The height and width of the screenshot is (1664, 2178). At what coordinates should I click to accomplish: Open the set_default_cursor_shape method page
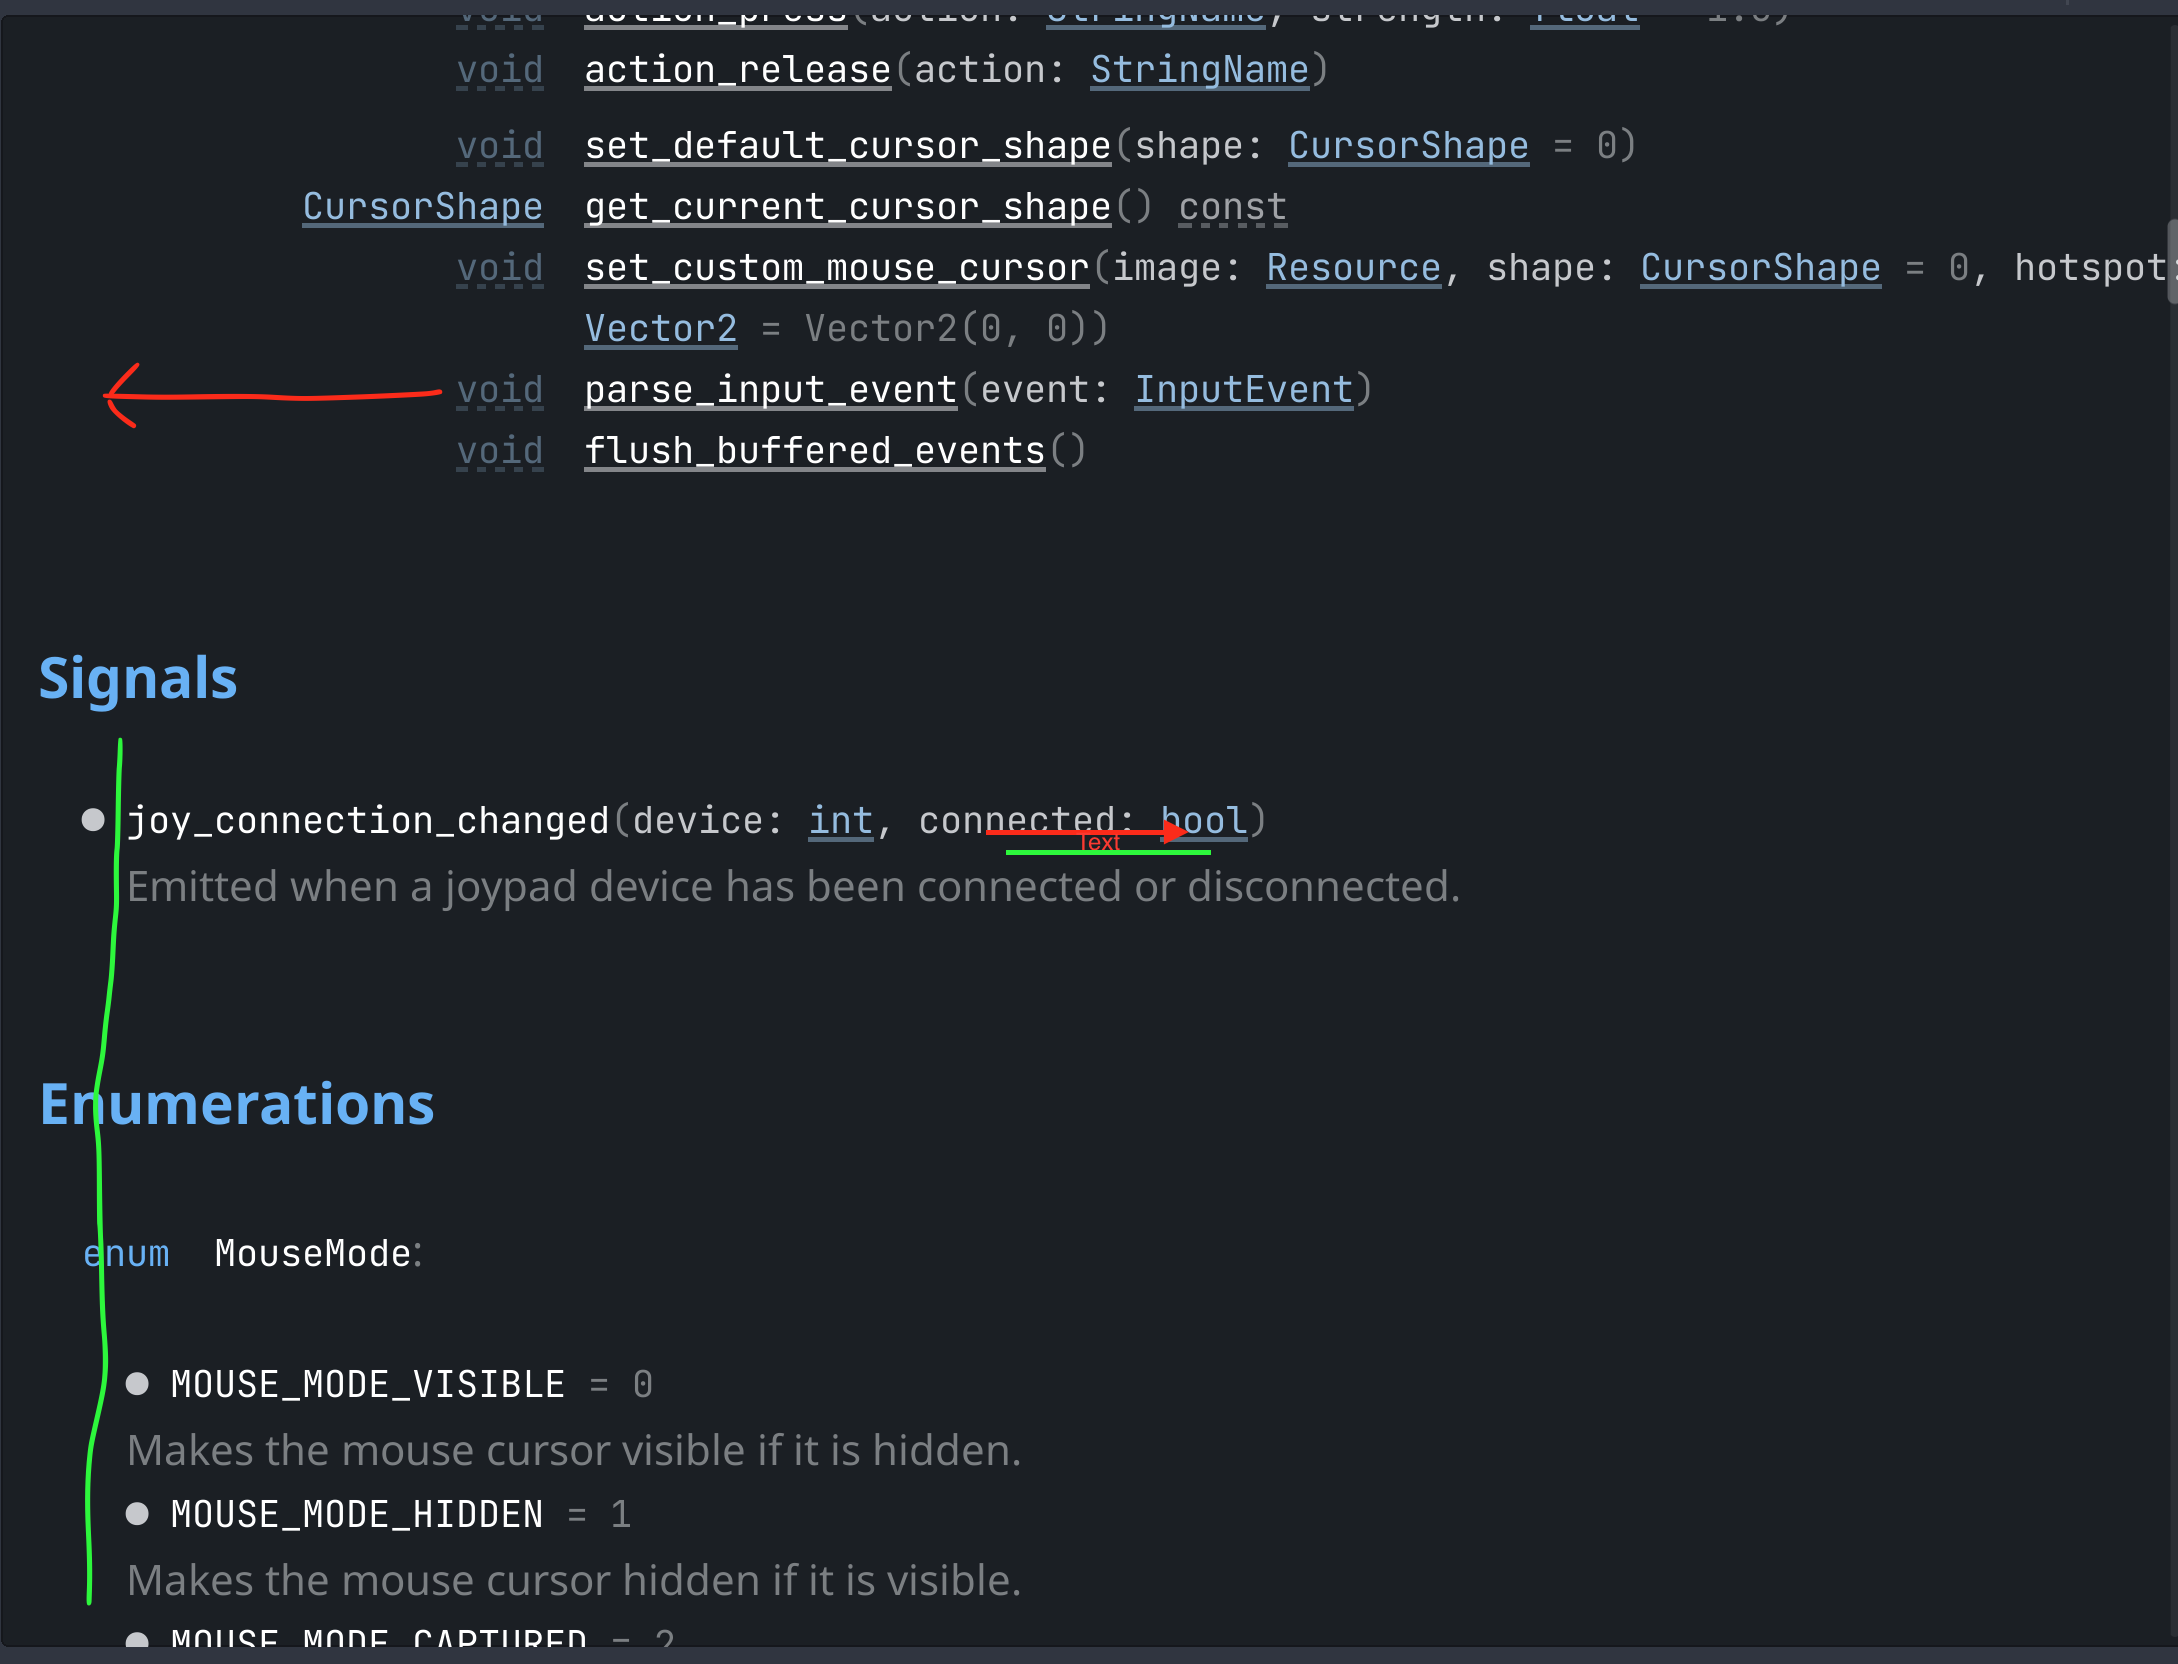[x=846, y=145]
